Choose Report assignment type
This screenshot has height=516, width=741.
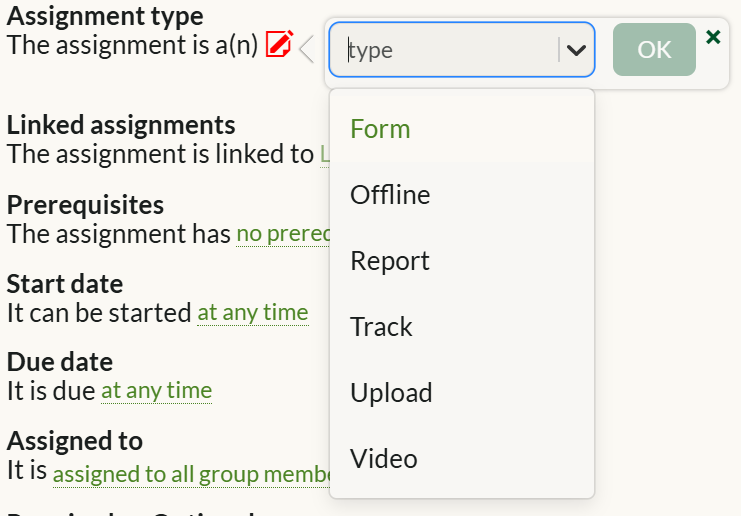coord(462,261)
